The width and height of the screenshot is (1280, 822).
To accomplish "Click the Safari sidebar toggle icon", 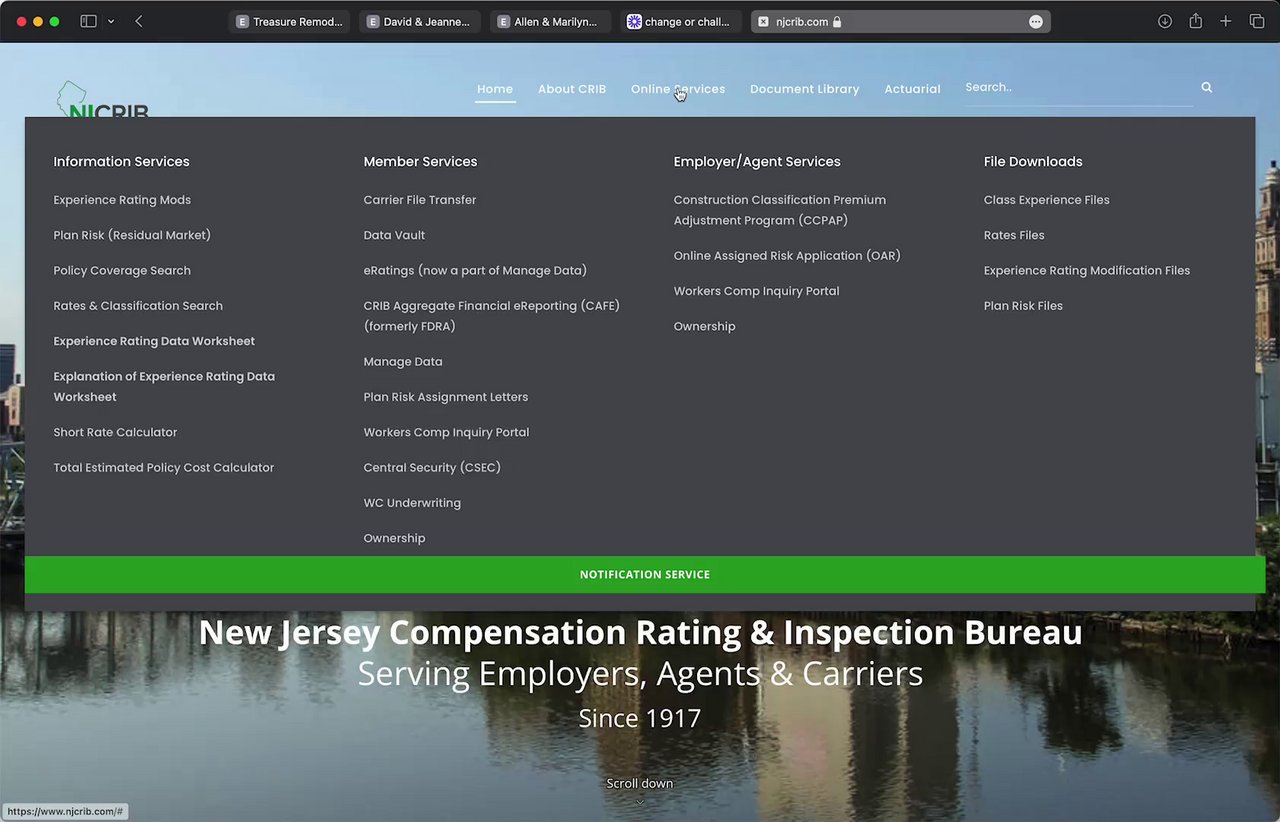I will tap(88, 21).
